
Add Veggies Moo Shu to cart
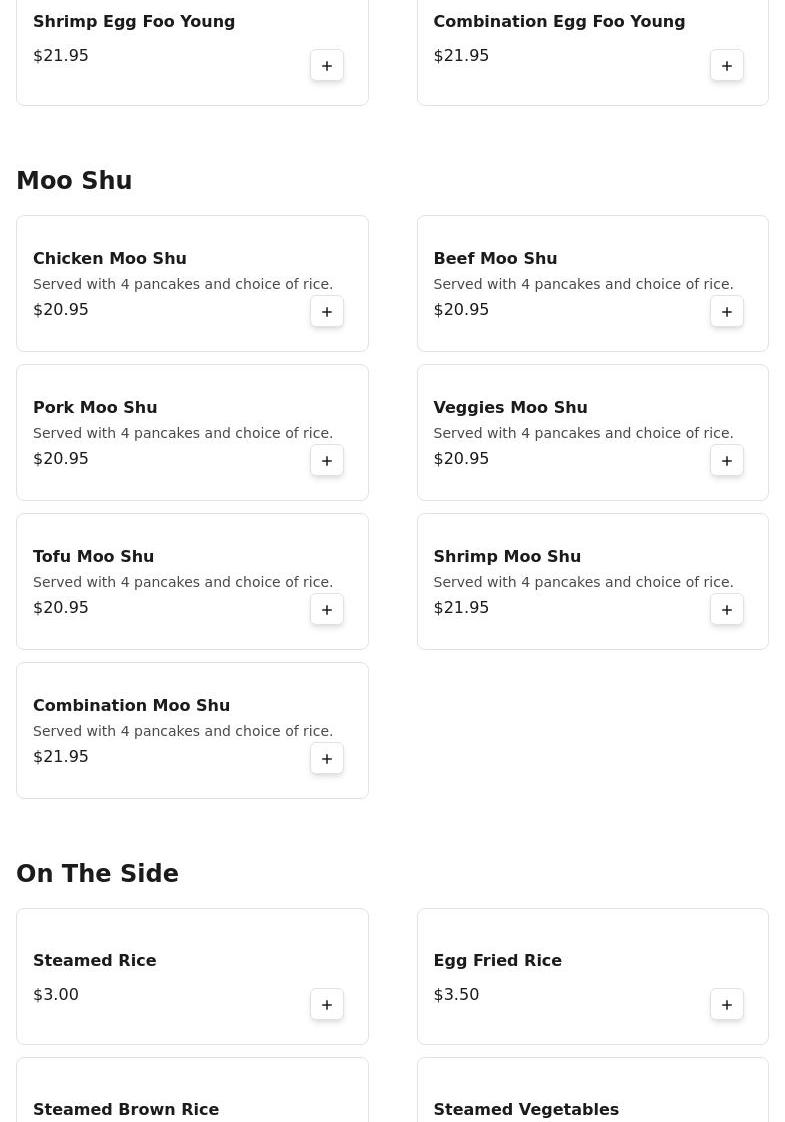coord(727,461)
